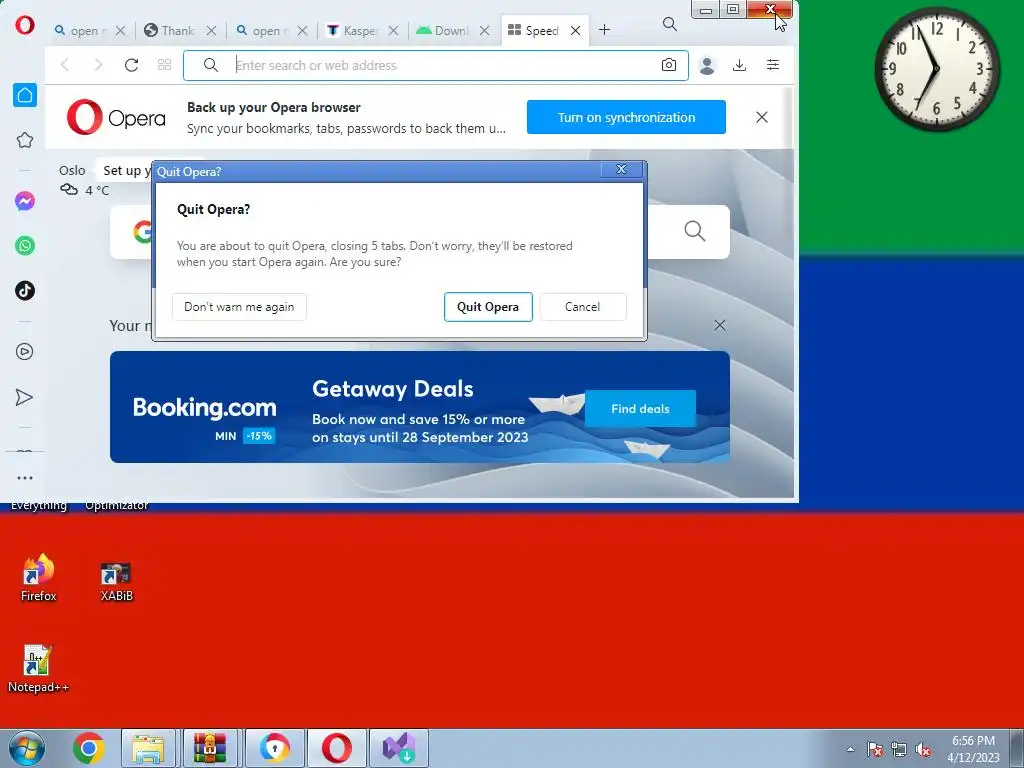Open sidebar setup three-dots menu
The width and height of the screenshot is (1024, 768).
(x=25, y=478)
